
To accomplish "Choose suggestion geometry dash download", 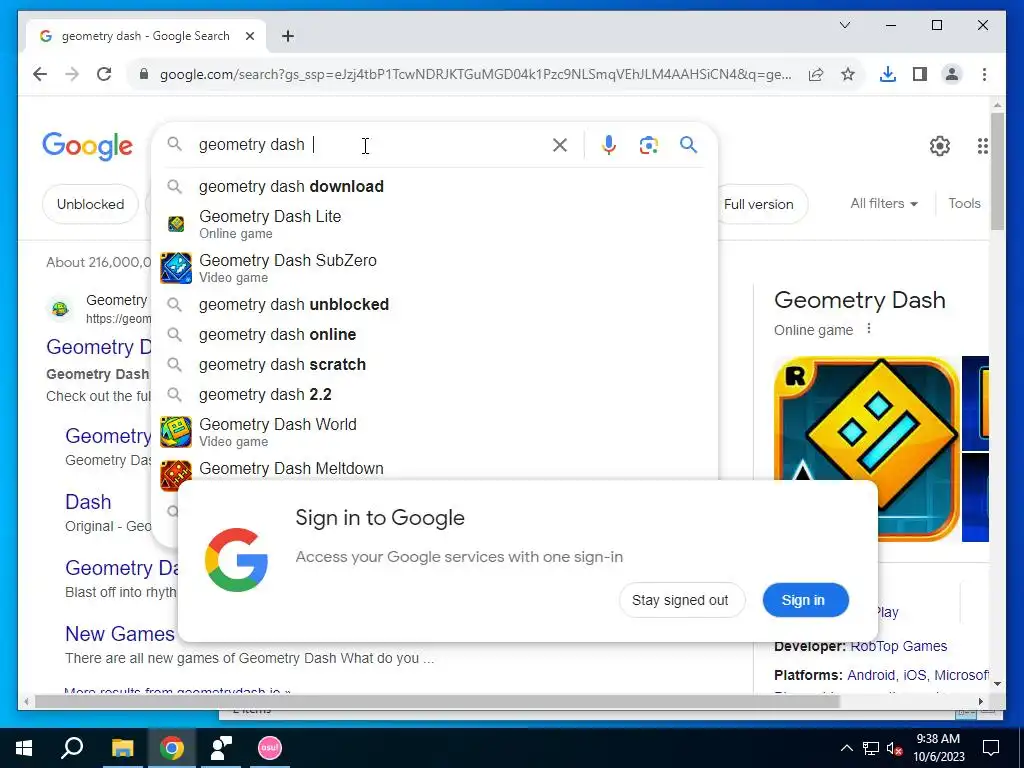I will [434, 187].
